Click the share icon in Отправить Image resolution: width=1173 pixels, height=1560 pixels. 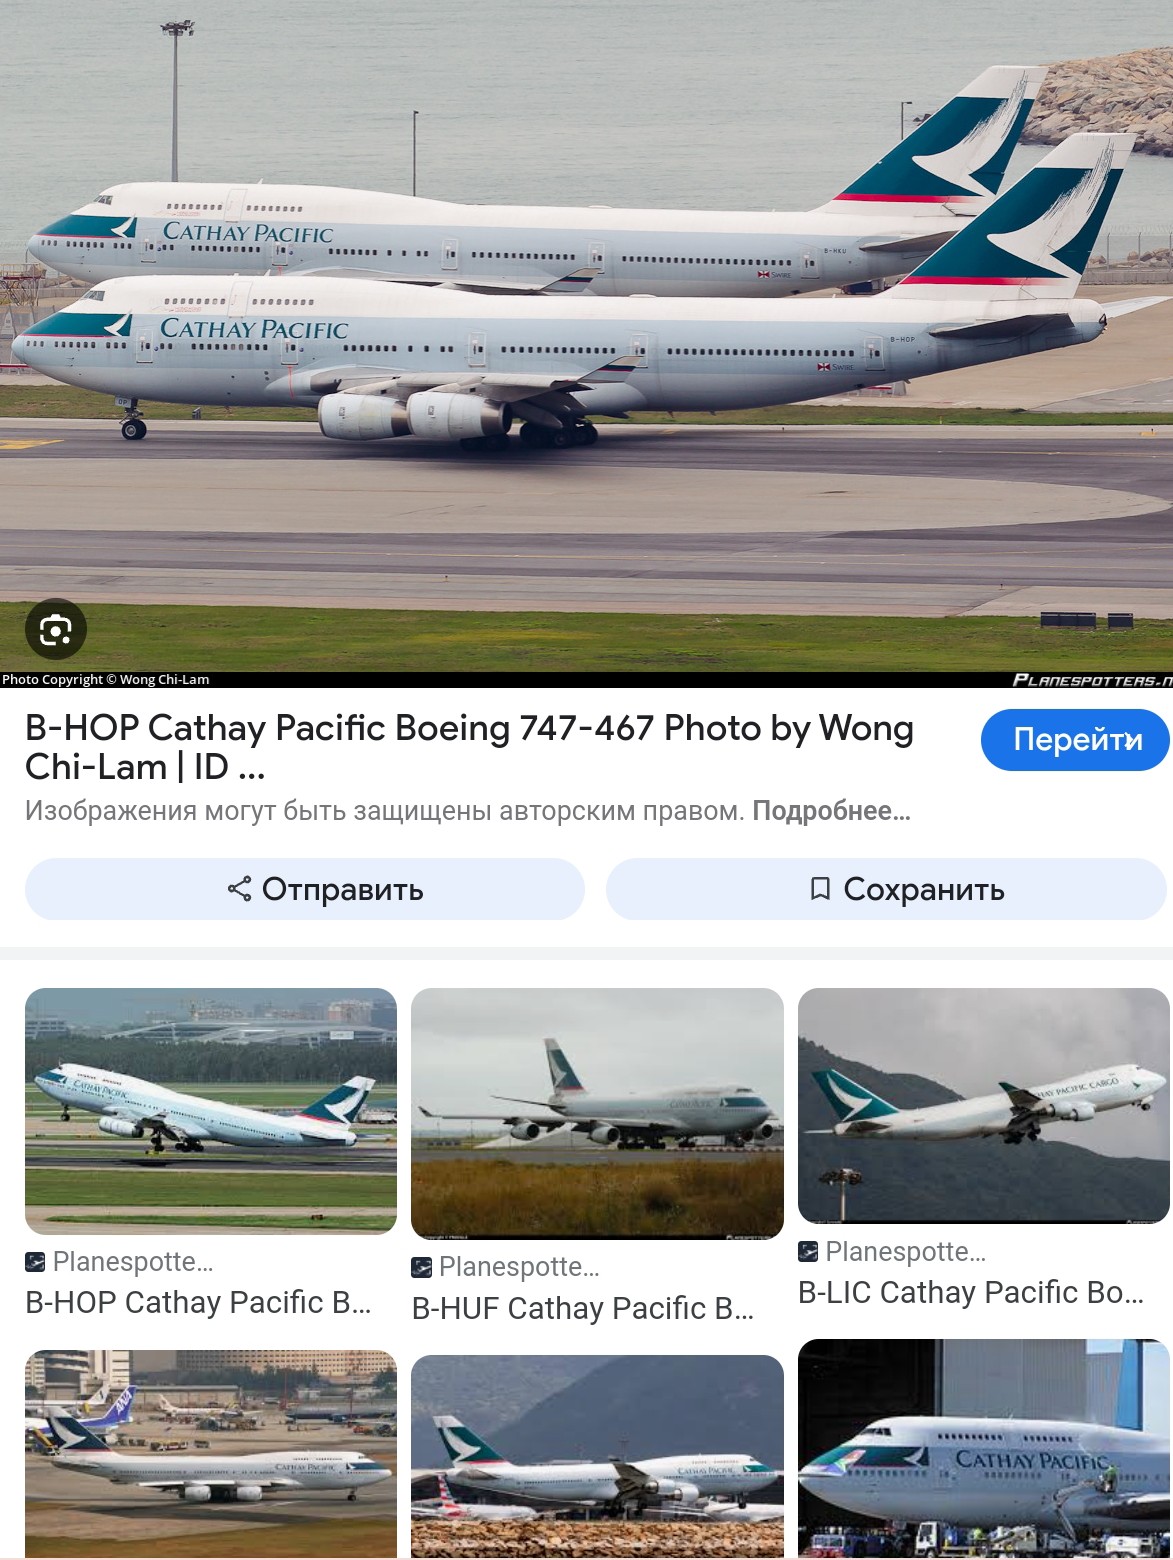[239, 889]
